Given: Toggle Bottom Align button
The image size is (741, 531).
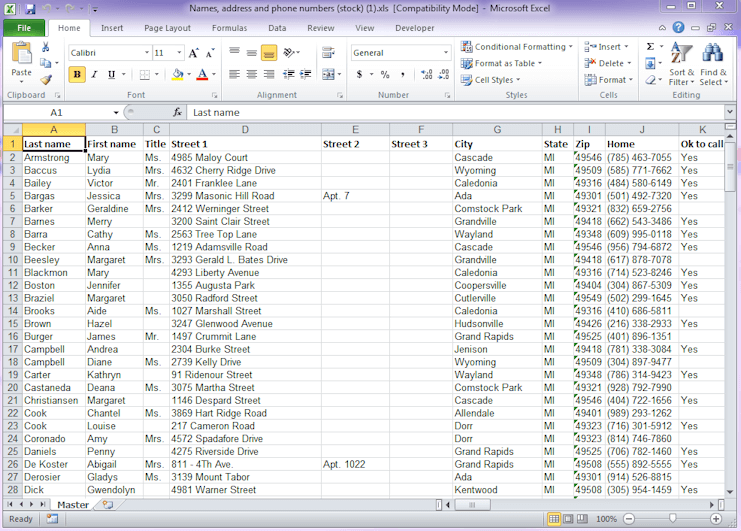Looking at the screenshot, I should pos(269,53).
